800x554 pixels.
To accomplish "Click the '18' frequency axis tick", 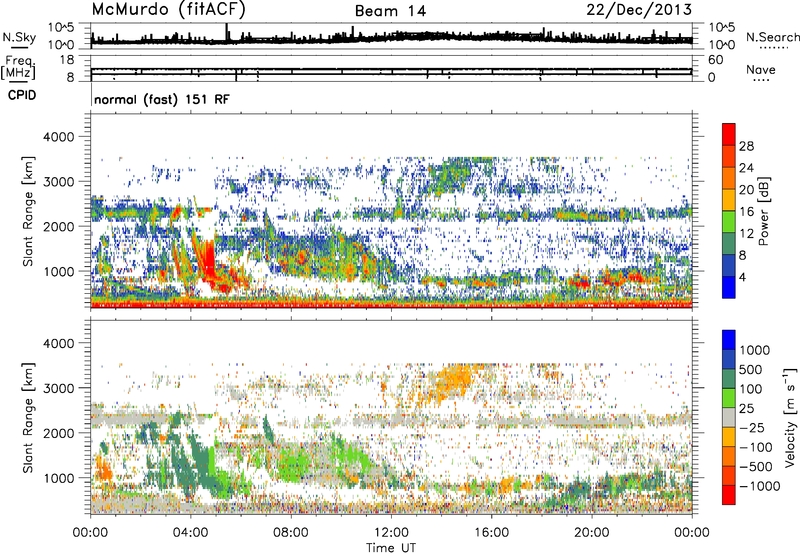I will pos(67,60).
